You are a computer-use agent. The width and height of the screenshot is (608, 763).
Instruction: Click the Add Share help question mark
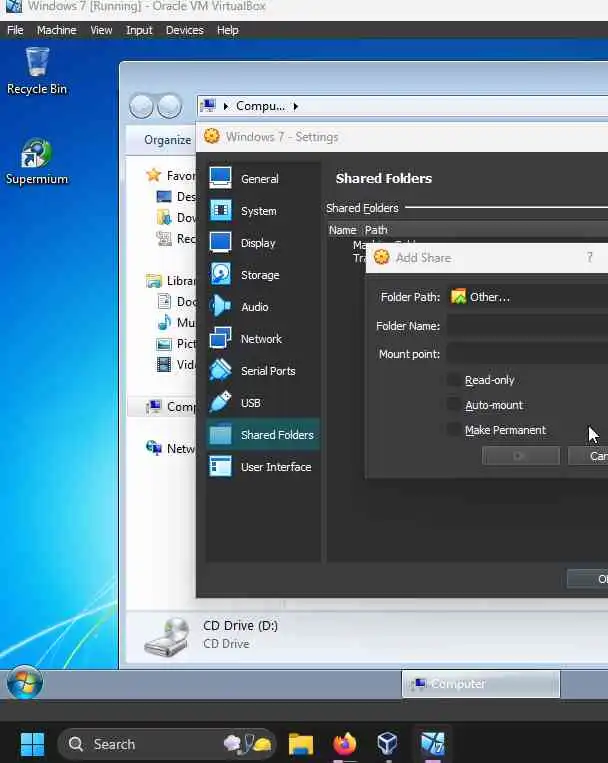[x=590, y=257]
